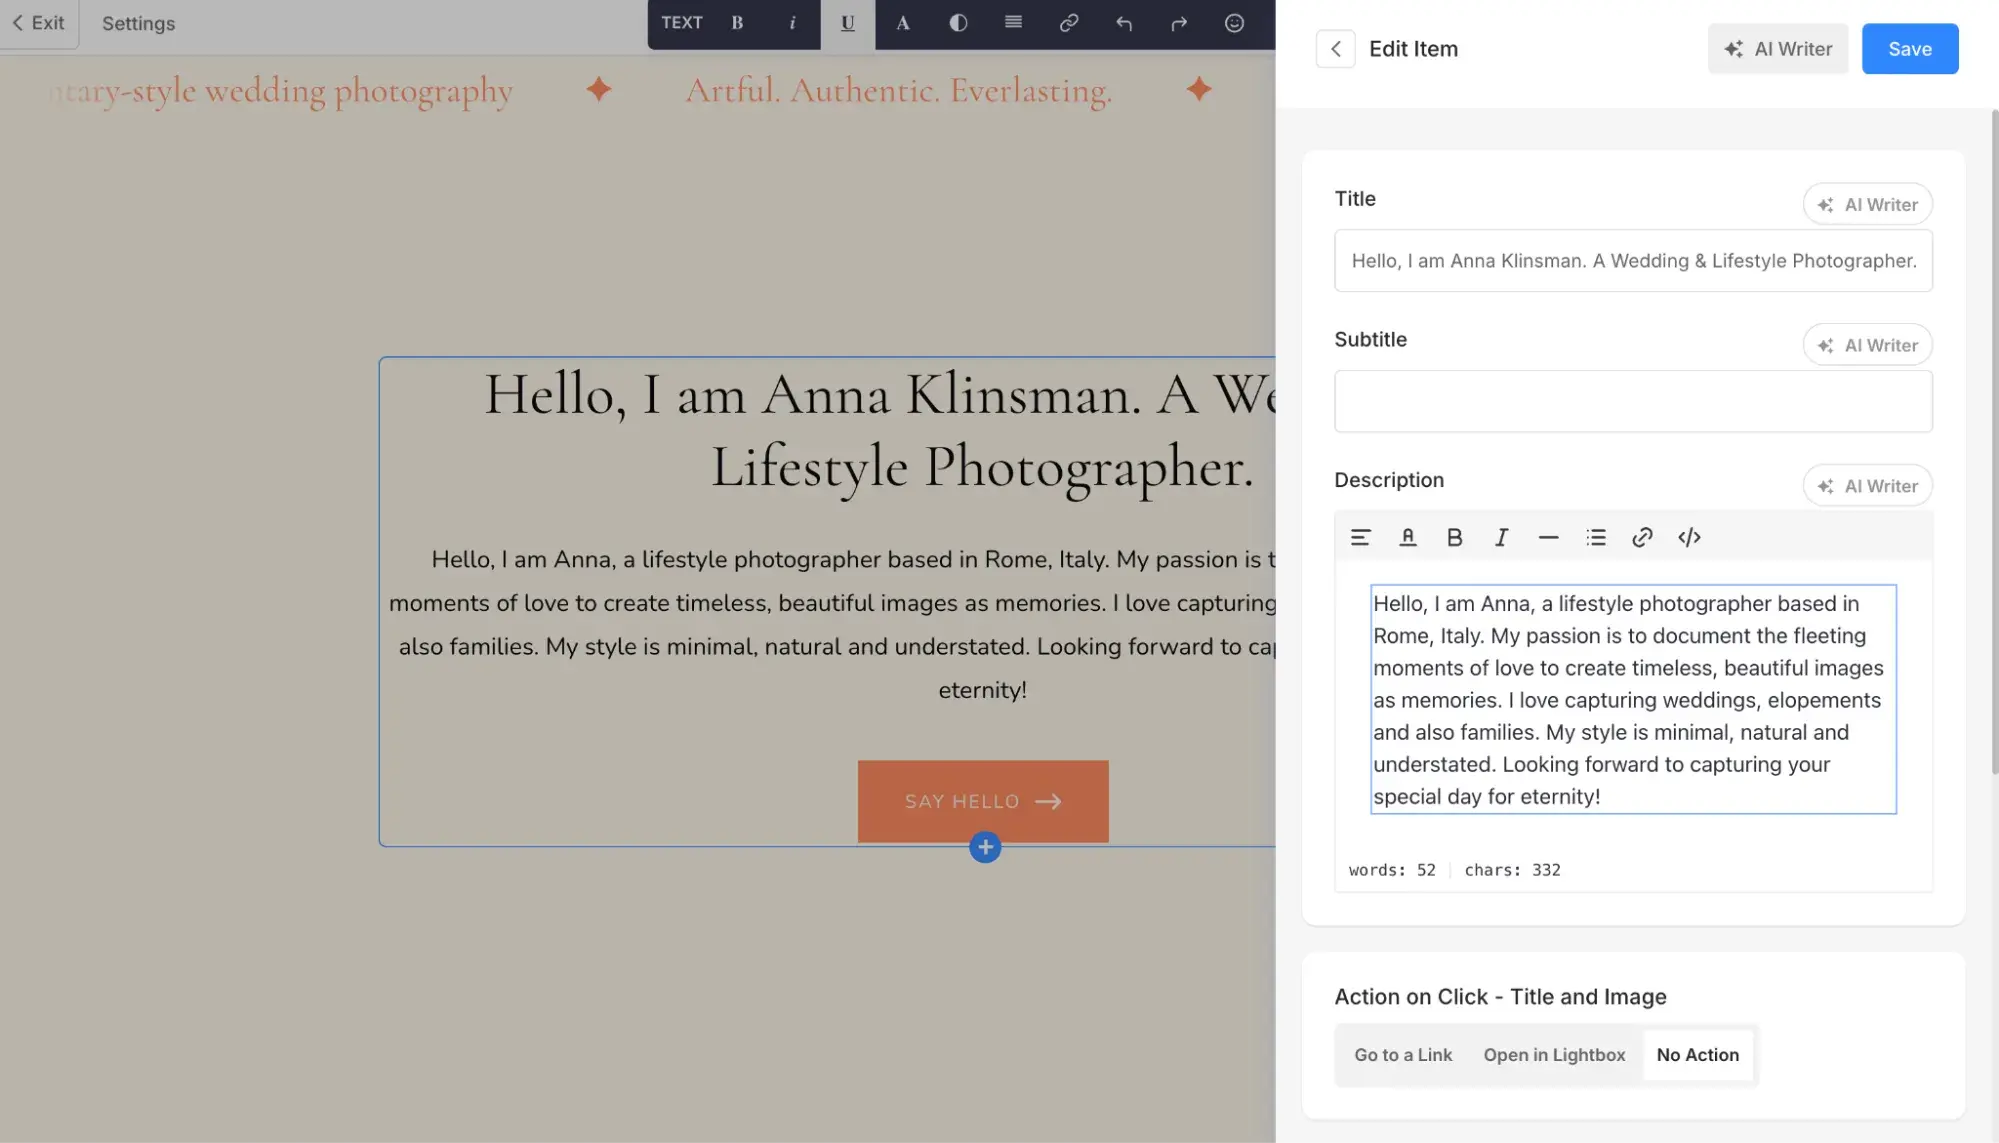Click the text color icon in description
Viewport: 1999px width, 1143px height.
tap(1407, 538)
